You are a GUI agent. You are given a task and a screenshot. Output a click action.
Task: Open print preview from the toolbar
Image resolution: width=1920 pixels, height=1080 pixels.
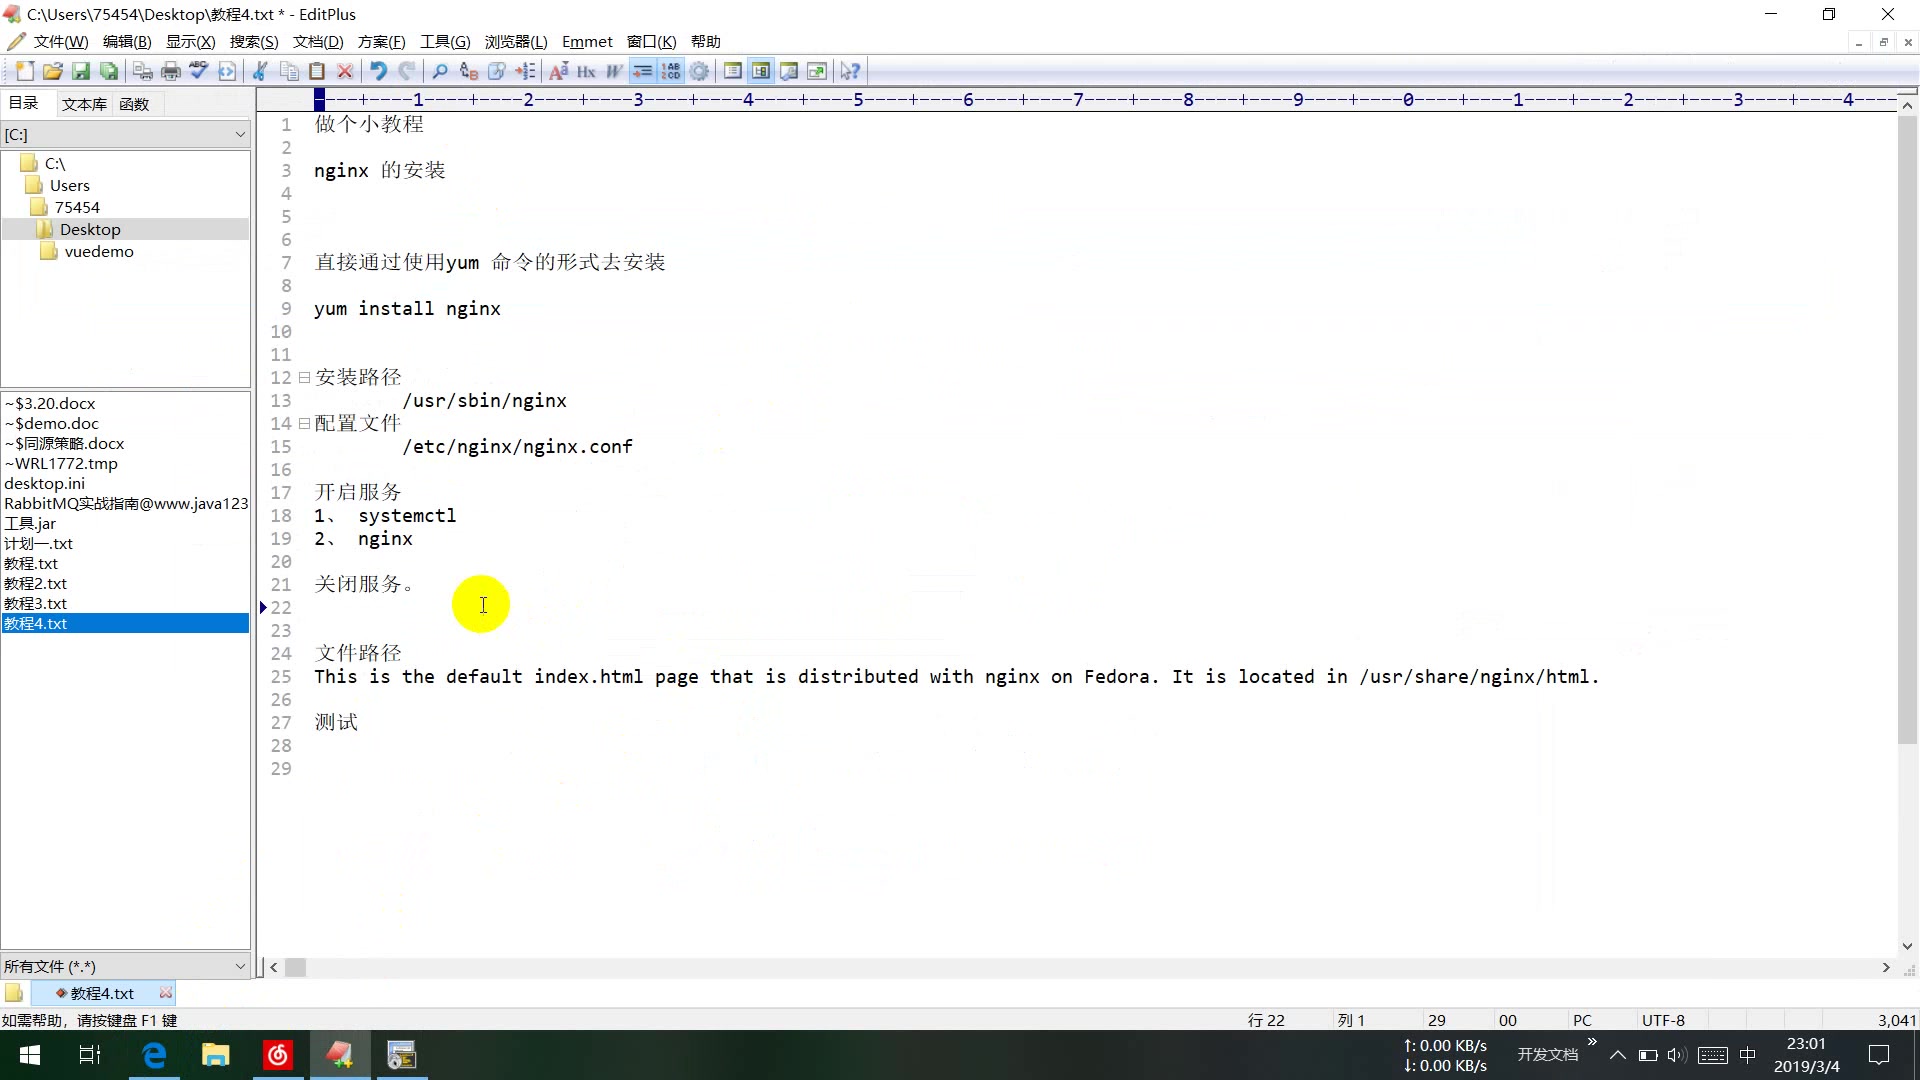tap(143, 71)
